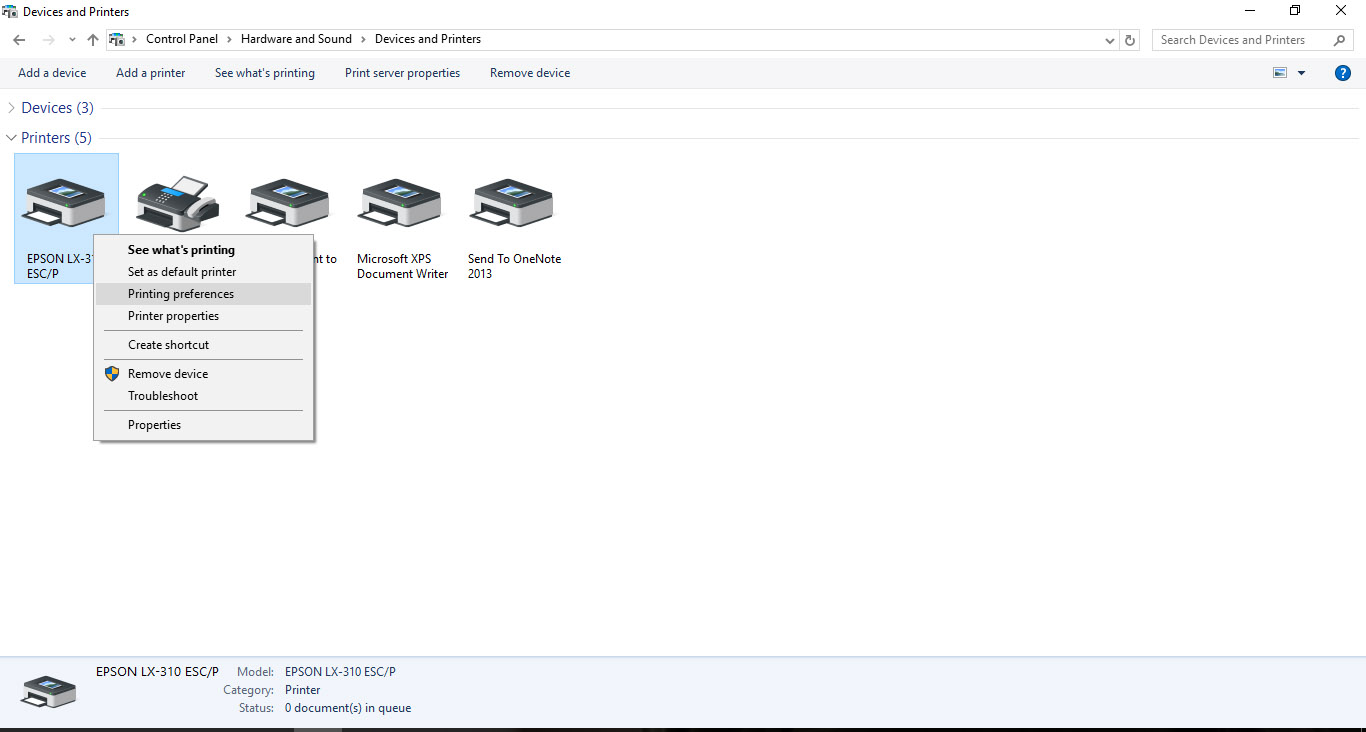Go to Control Panel breadcrumb

coord(182,39)
